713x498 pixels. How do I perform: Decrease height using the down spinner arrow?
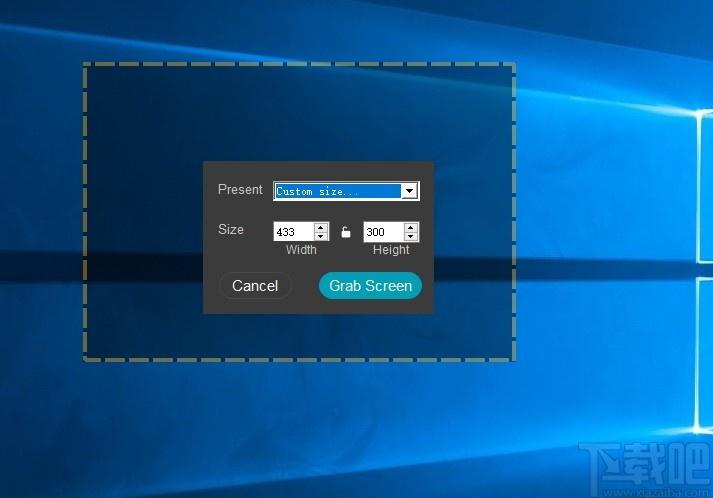(411, 236)
